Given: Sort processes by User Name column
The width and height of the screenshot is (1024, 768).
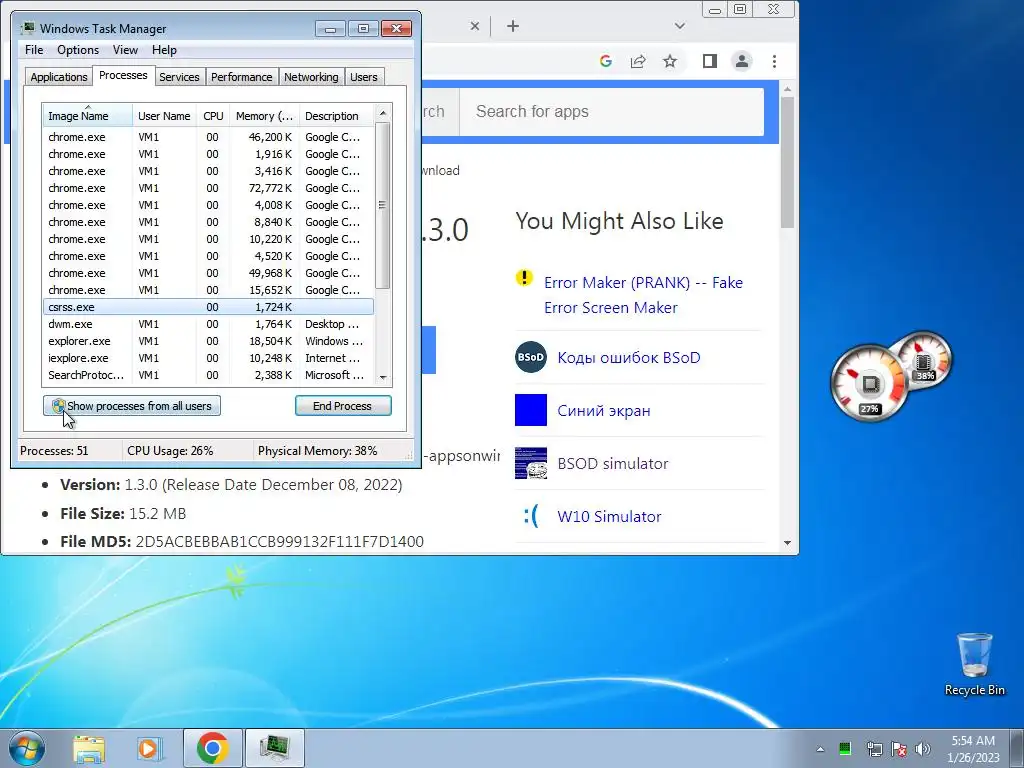Looking at the screenshot, I should (x=164, y=116).
